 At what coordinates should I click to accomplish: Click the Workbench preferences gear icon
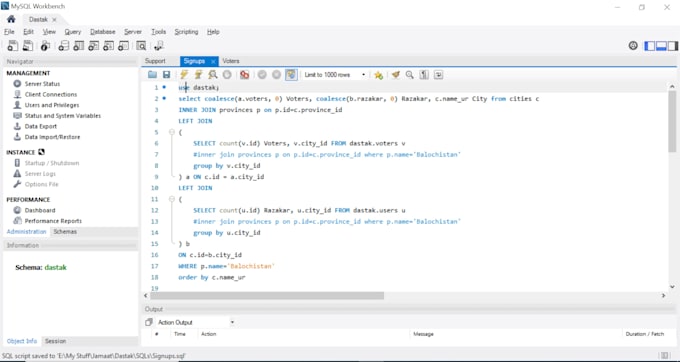point(633,46)
